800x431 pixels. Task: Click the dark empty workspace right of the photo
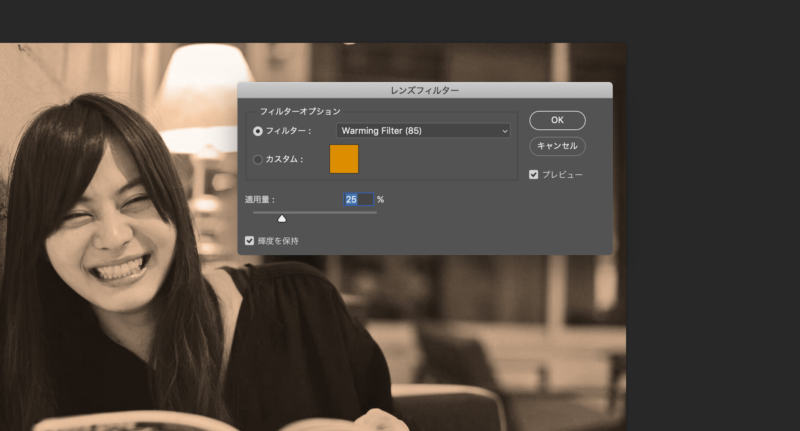tap(710, 300)
